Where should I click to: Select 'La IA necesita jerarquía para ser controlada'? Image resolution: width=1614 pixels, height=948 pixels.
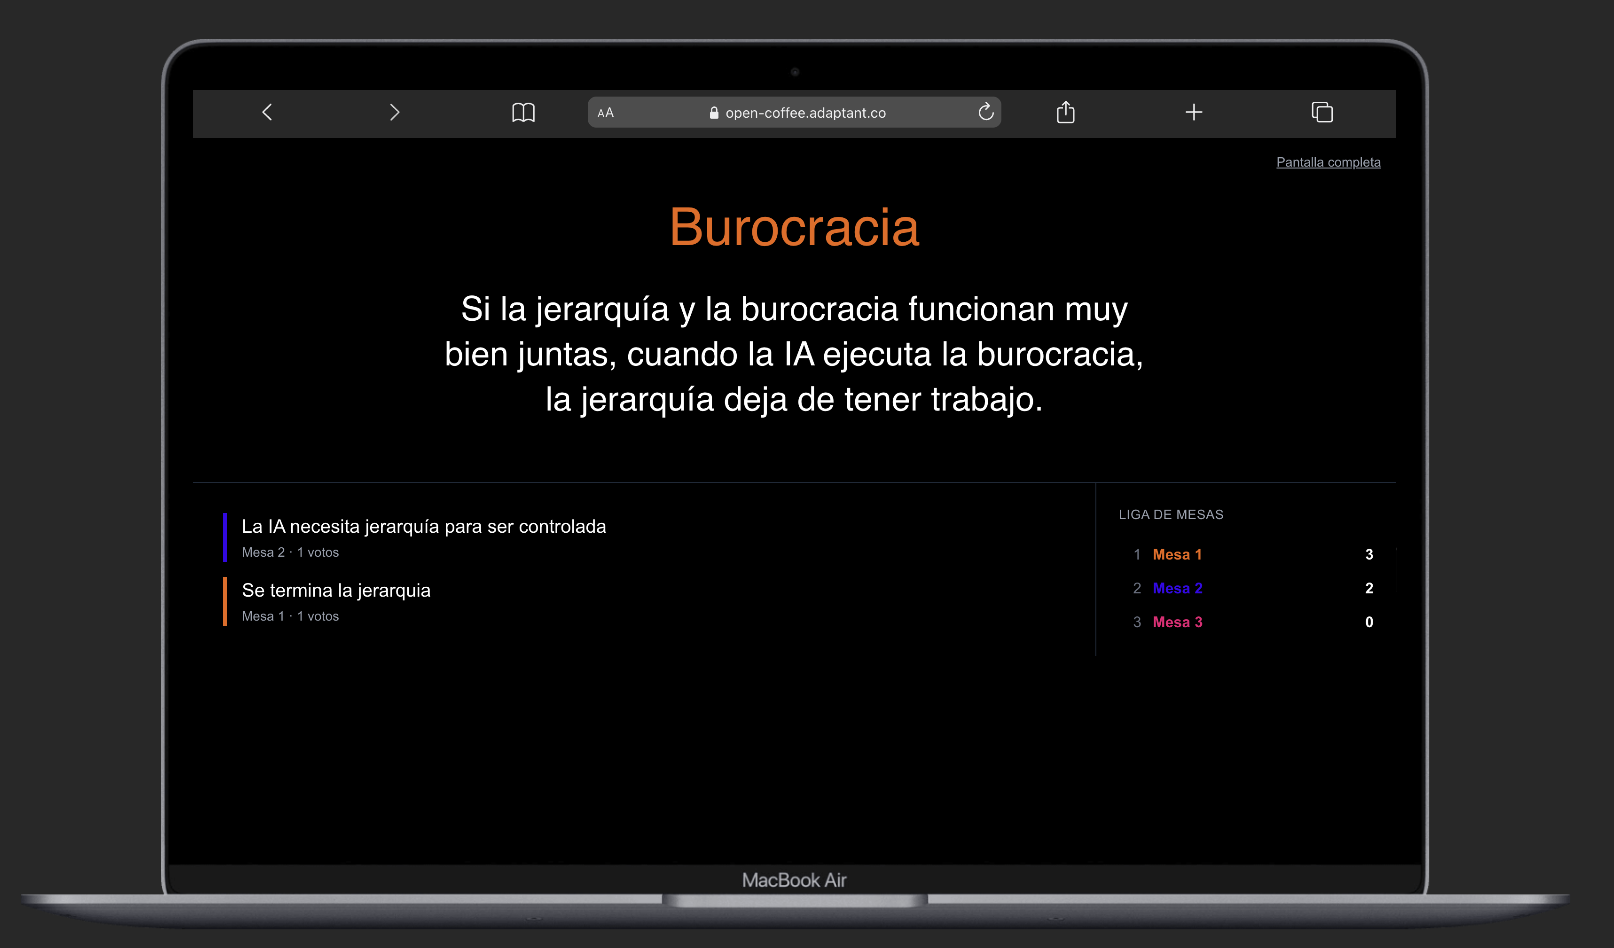(424, 526)
